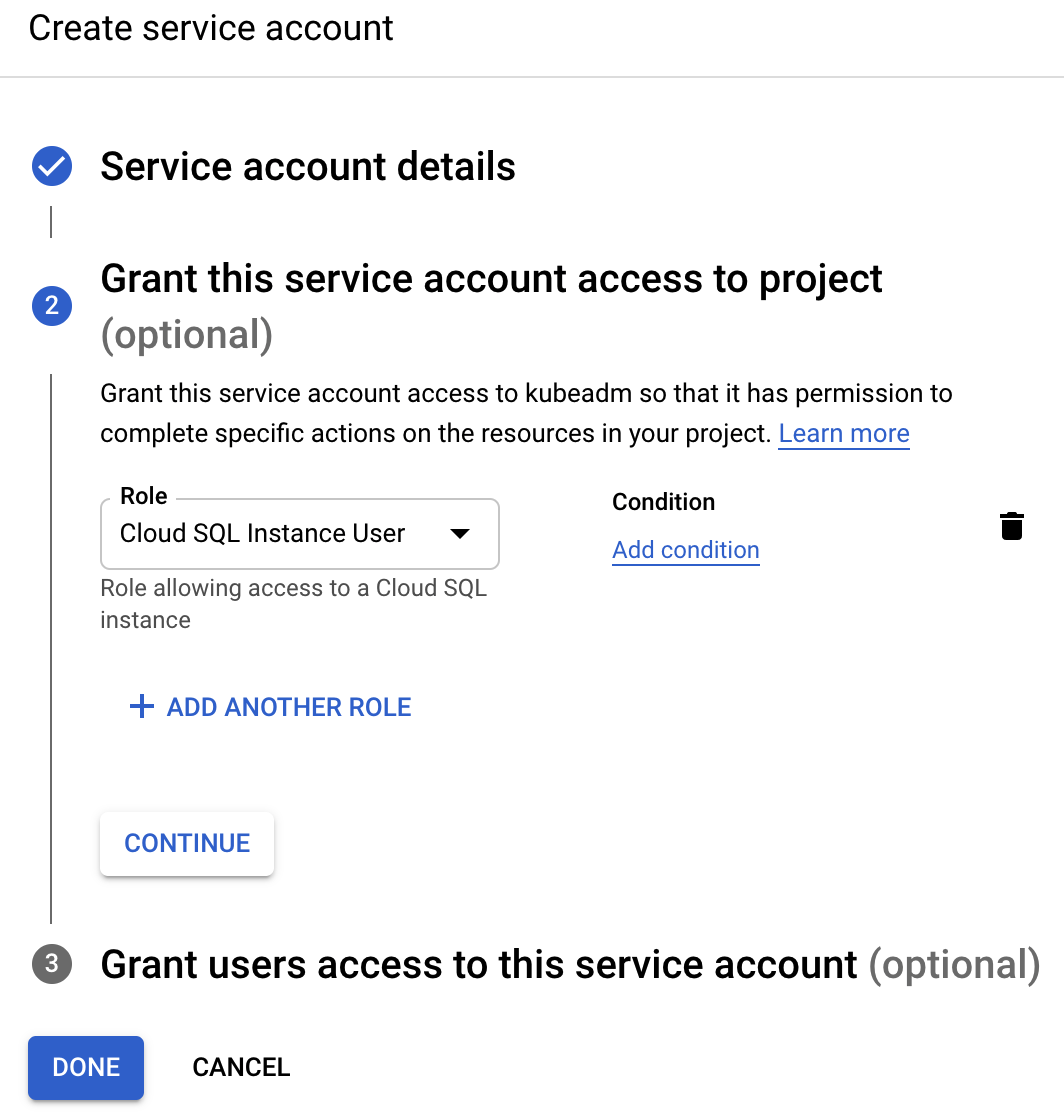Click the step 3 numbered circle icon

coord(51,964)
